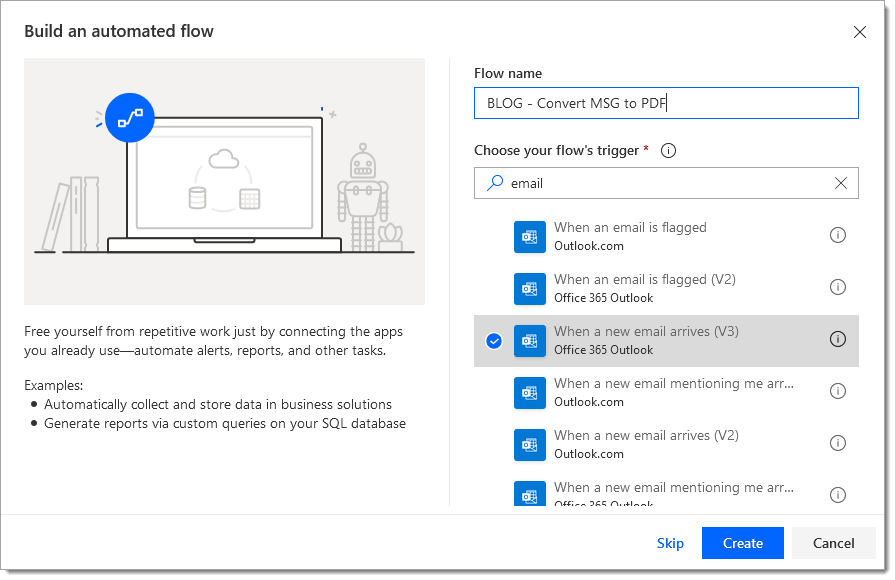Click search magnifier icon in trigger box
This screenshot has height=580, width=895.
[494, 183]
